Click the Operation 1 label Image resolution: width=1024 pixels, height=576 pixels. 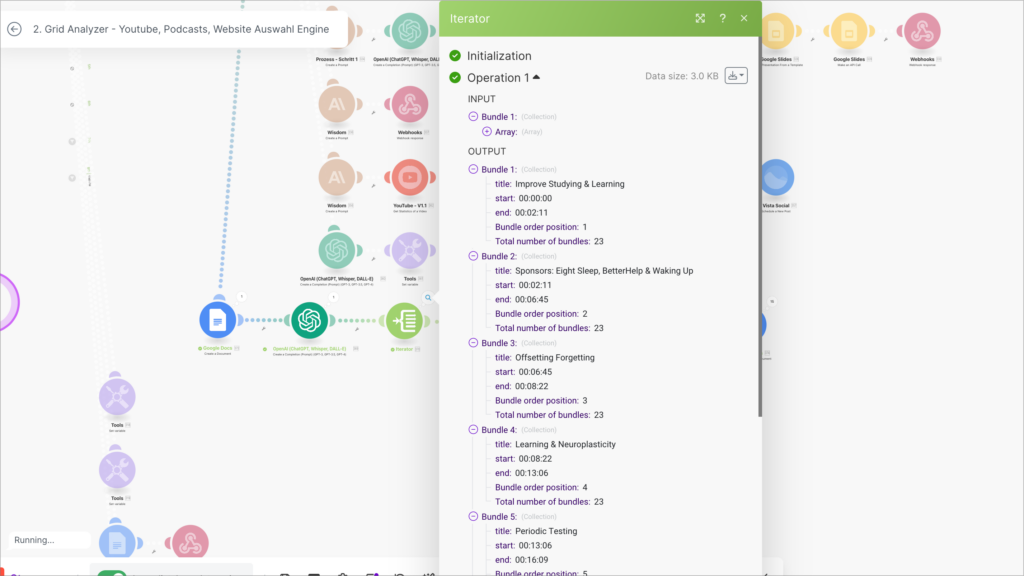[x=498, y=78]
